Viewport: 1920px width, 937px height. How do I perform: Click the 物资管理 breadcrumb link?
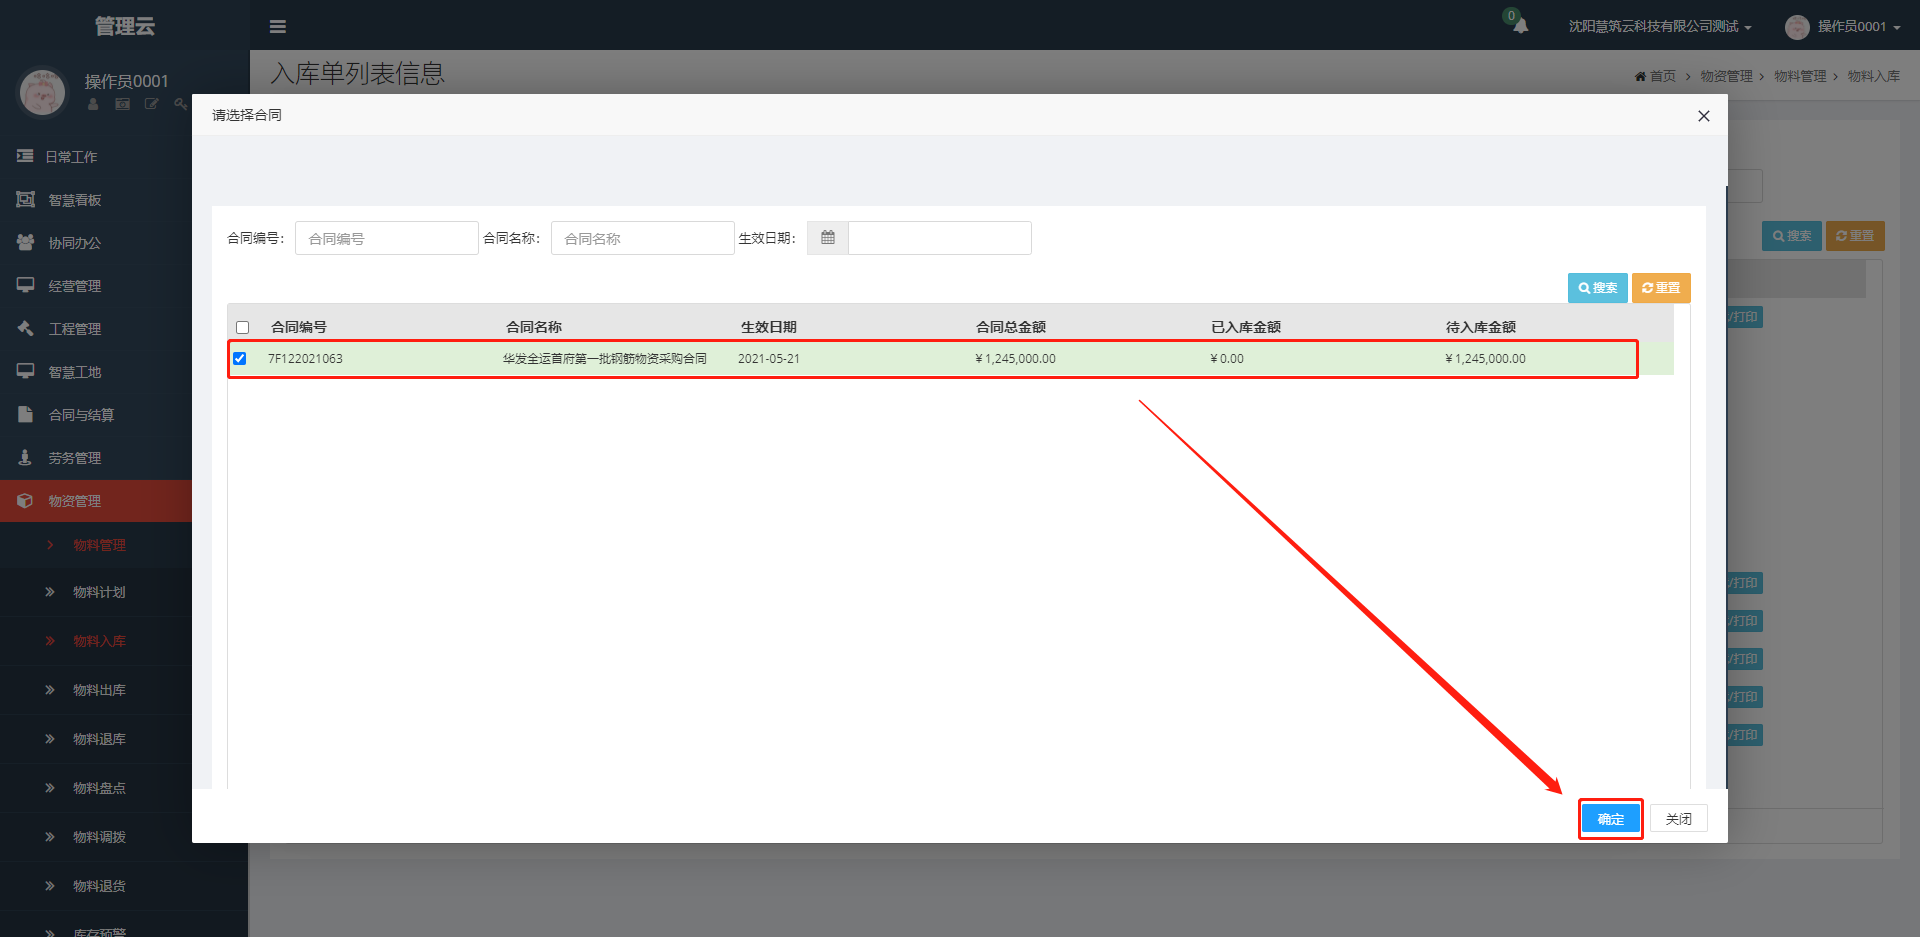(x=1726, y=76)
